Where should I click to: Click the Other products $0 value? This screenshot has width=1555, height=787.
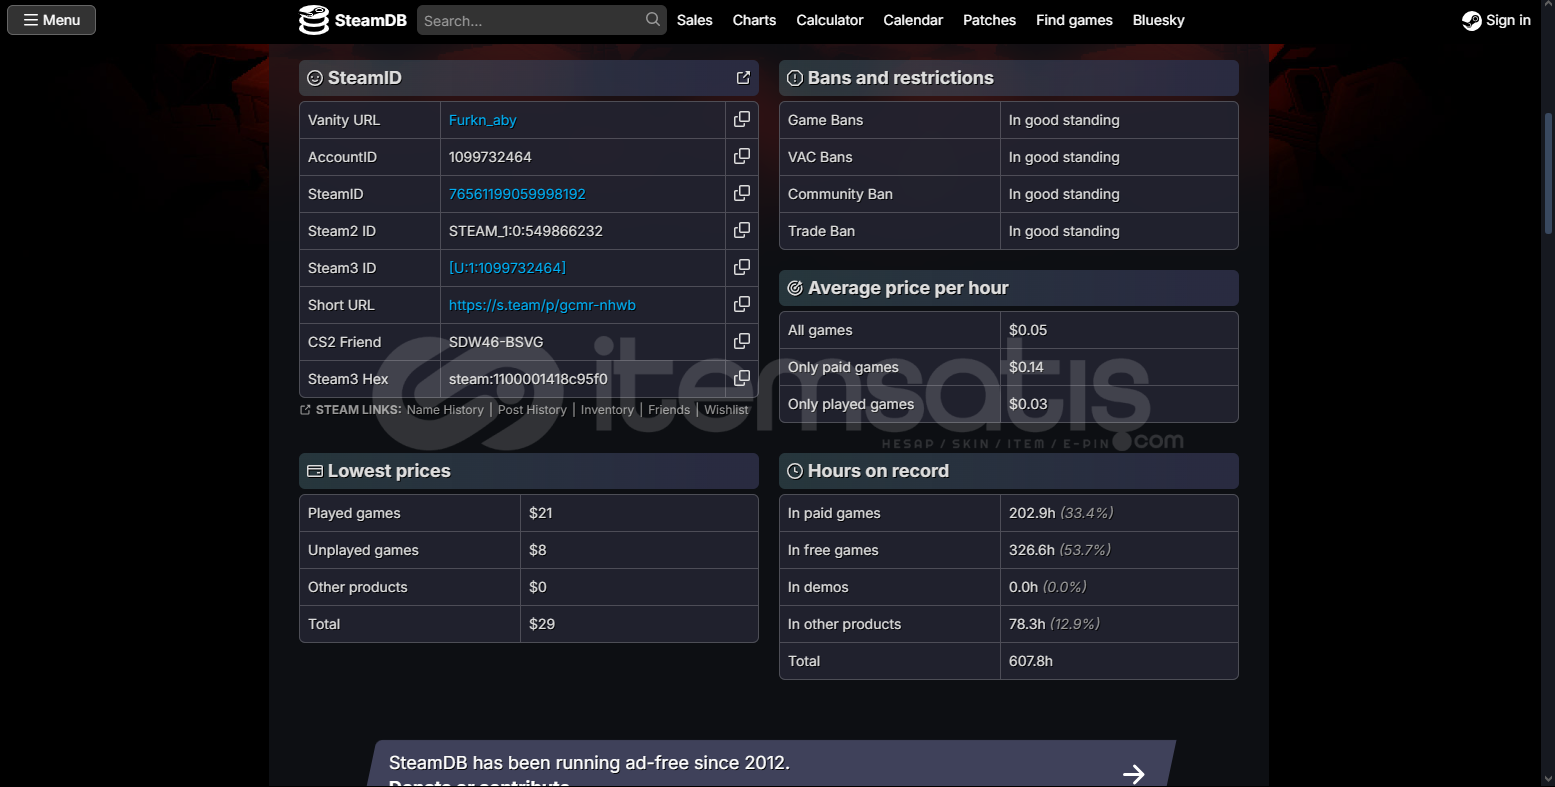[537, 587]
